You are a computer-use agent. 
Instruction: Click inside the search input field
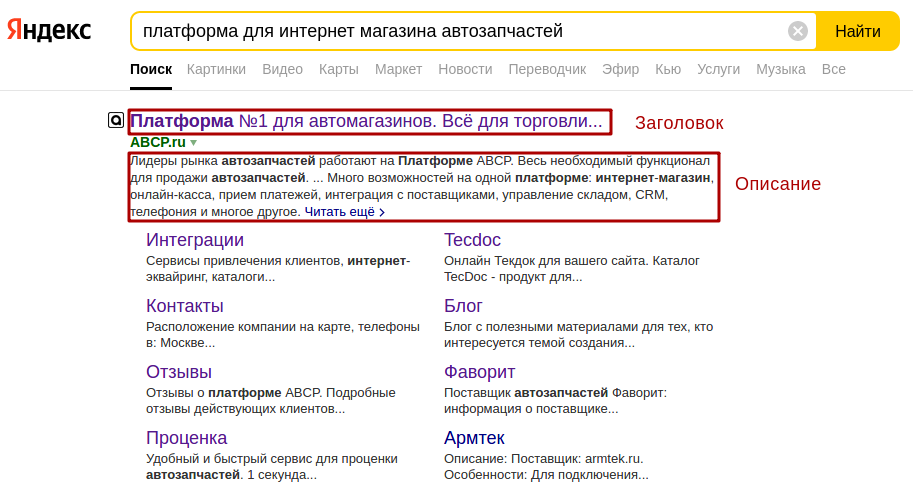tap(460, 31)
